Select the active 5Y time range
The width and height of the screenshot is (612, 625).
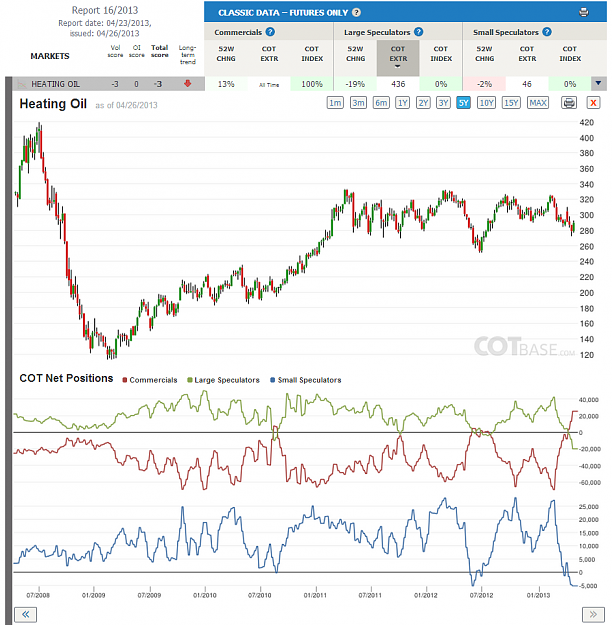(x=463, y=103)
